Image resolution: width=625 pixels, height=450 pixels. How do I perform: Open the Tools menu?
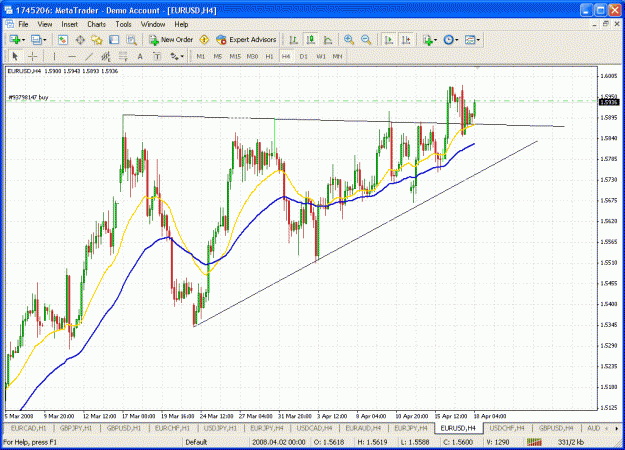tap(123, 24)
